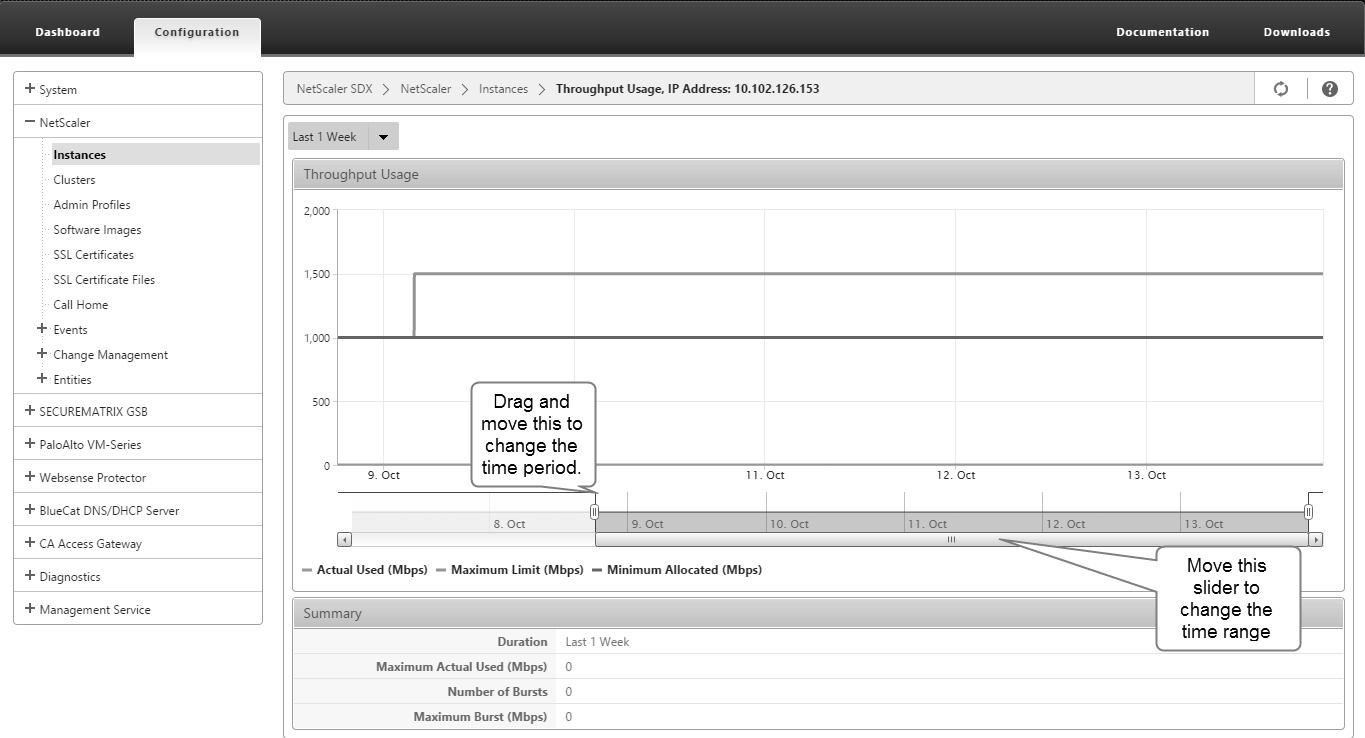Viewport: 1365px width, 738px height.
Task: Open the Downloads menu item
Action: click(1296, 32)
